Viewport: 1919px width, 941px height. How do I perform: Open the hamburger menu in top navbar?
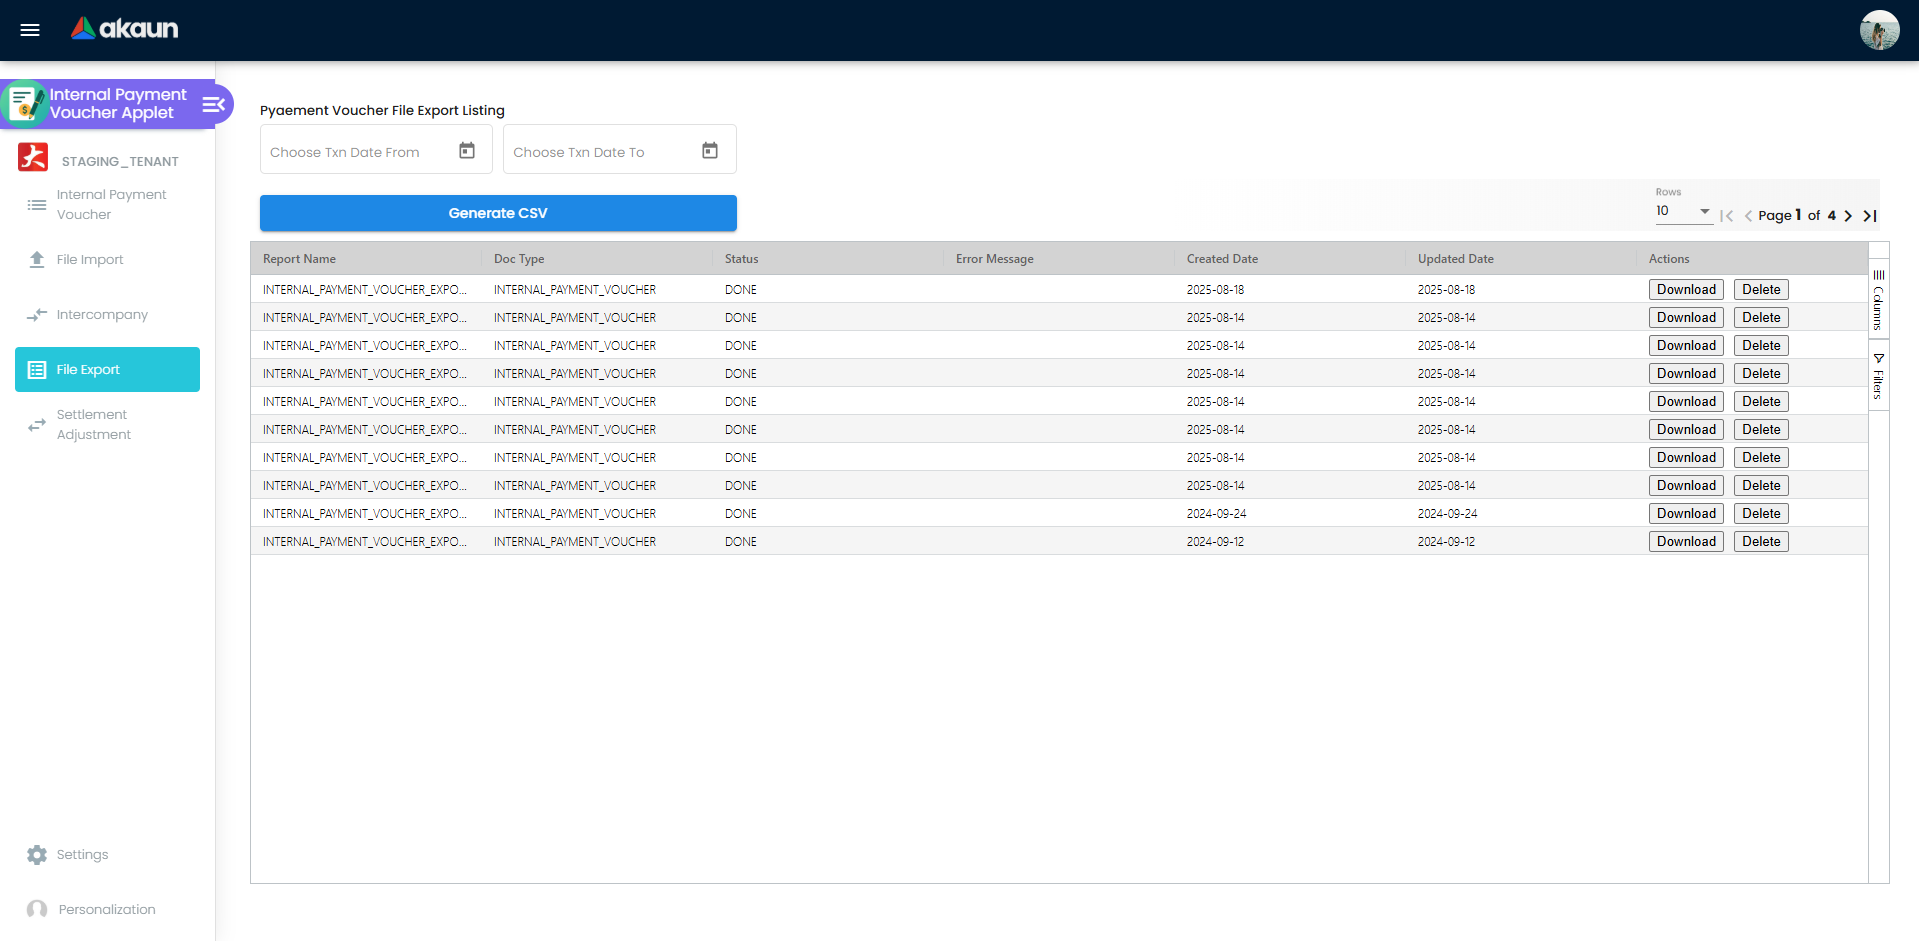tap(29, 30)
